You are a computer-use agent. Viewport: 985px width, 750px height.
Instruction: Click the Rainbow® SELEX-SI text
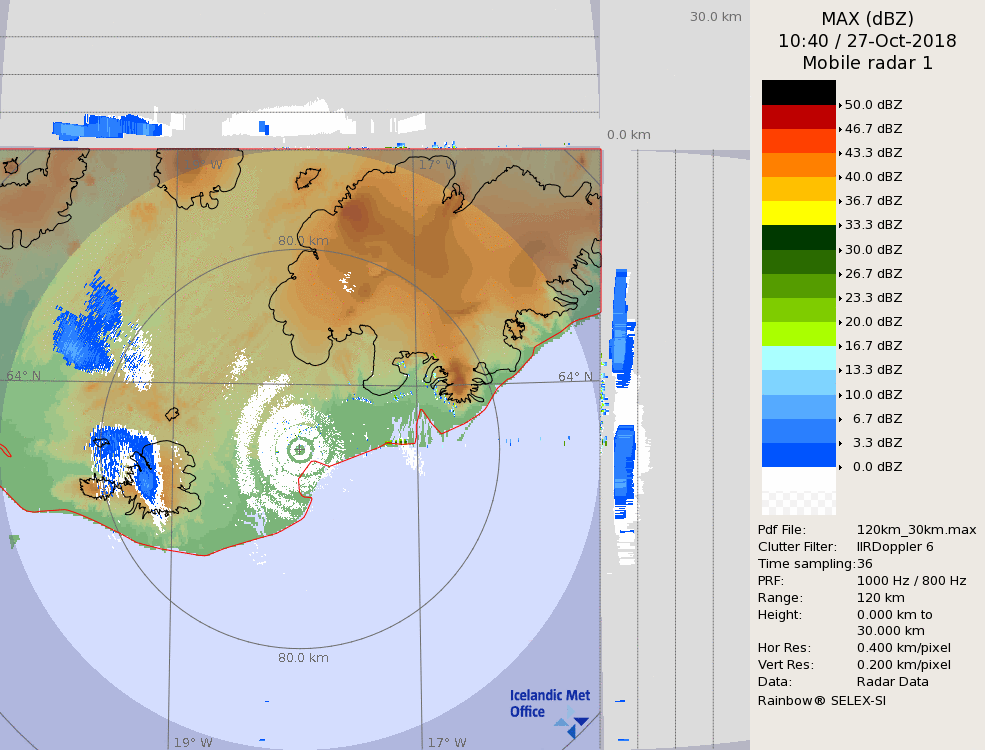821,700
